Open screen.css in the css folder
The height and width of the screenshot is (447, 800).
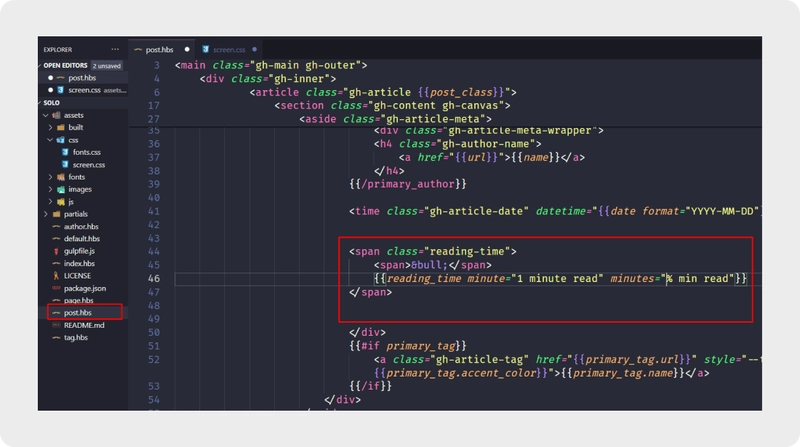point(89,165)
